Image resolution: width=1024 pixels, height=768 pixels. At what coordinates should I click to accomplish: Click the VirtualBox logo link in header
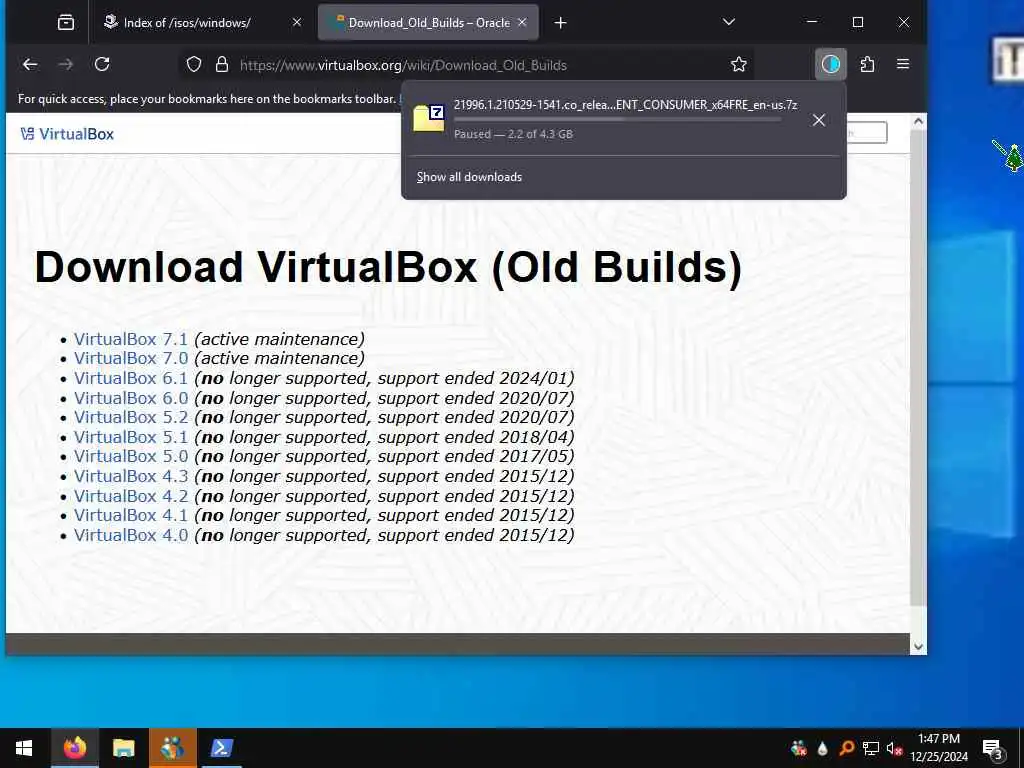click(67, 134)
